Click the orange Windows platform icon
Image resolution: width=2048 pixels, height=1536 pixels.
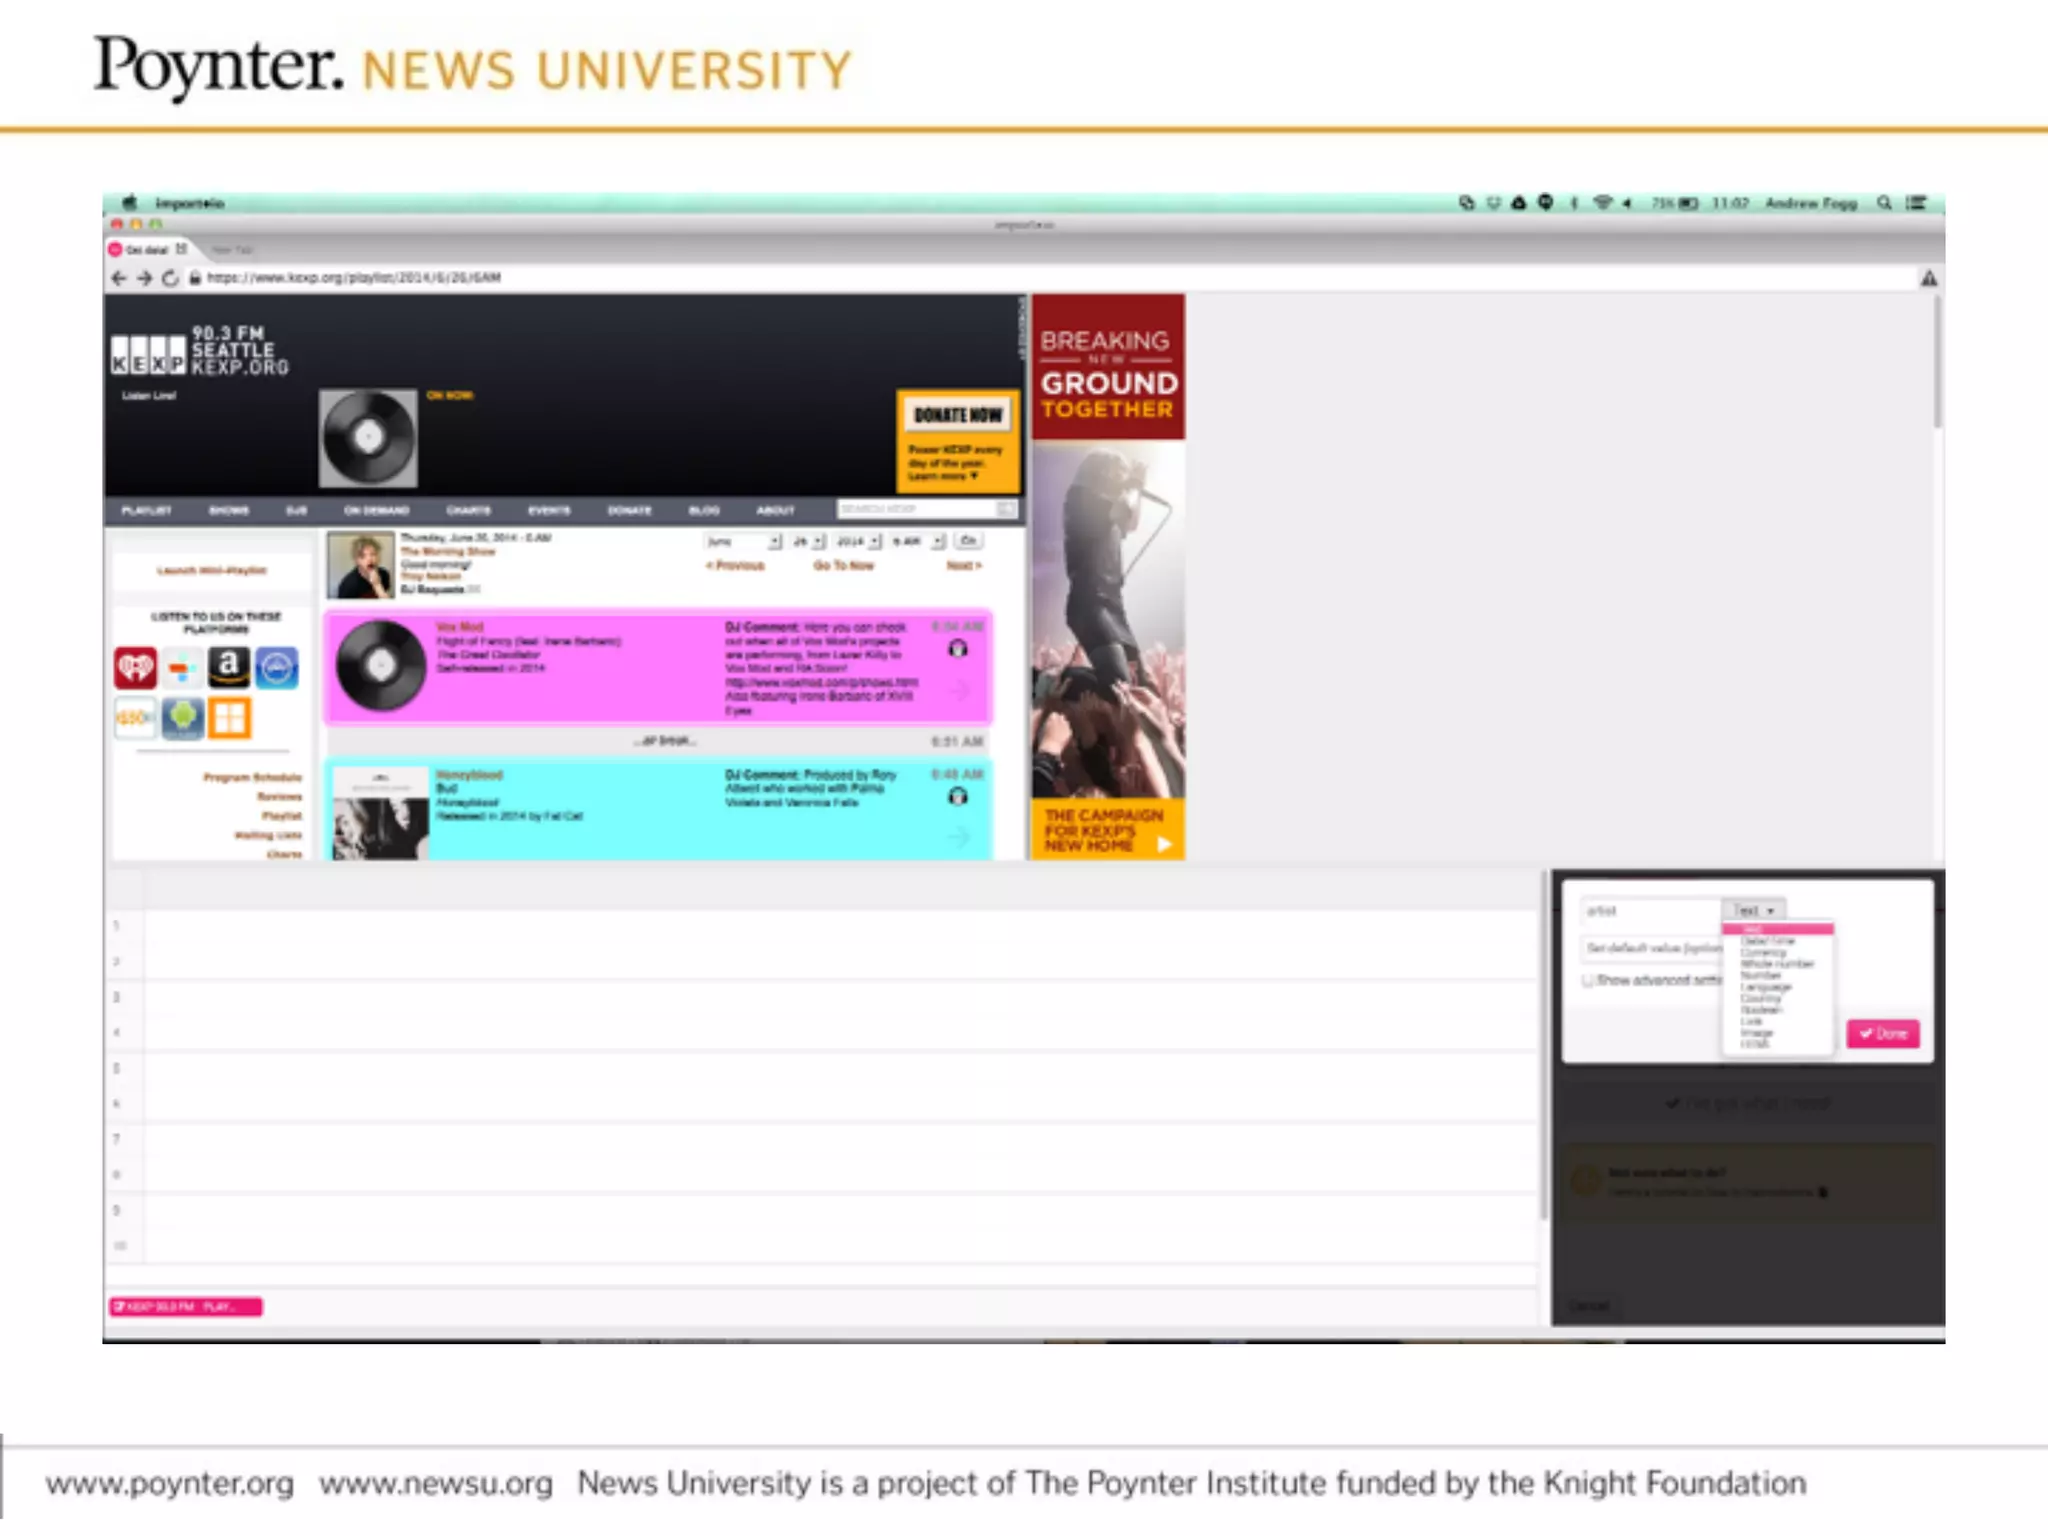[x=229, y=717]
